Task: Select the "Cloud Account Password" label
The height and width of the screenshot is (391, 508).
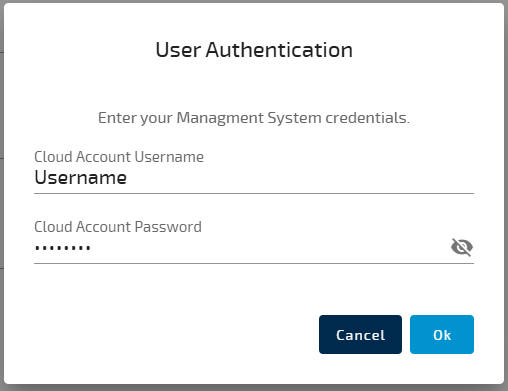Action: (x=118, y=227)
